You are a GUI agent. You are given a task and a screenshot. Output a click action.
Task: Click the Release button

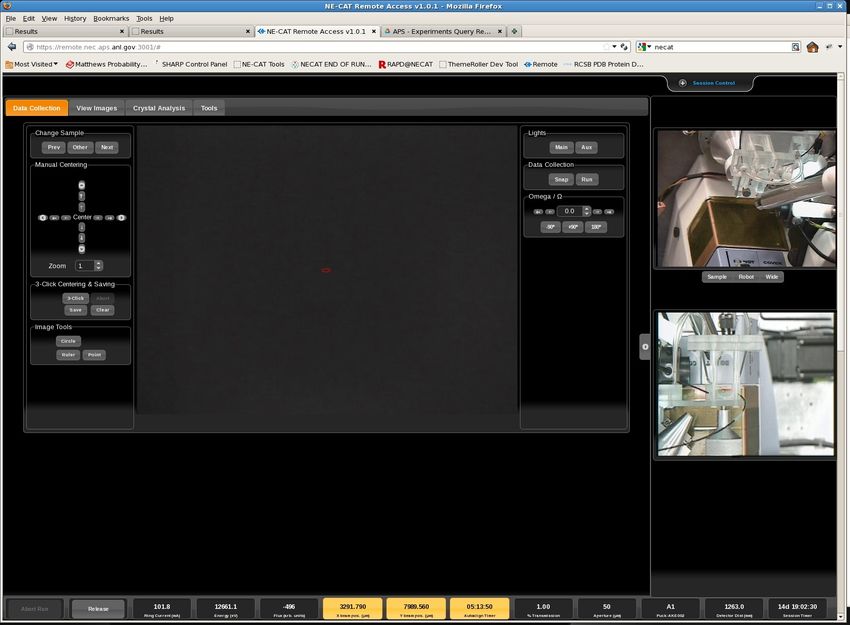coord(98,609)
